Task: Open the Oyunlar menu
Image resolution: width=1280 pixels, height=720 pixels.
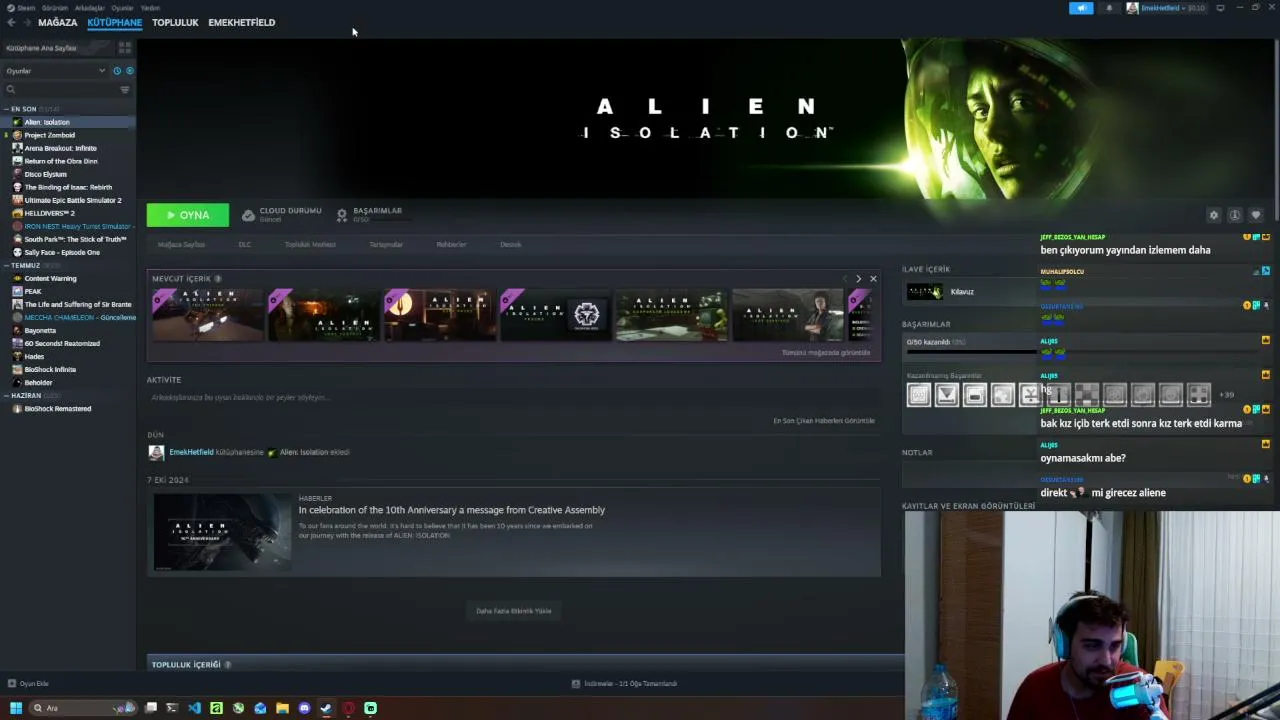Action: coord(123,8)
